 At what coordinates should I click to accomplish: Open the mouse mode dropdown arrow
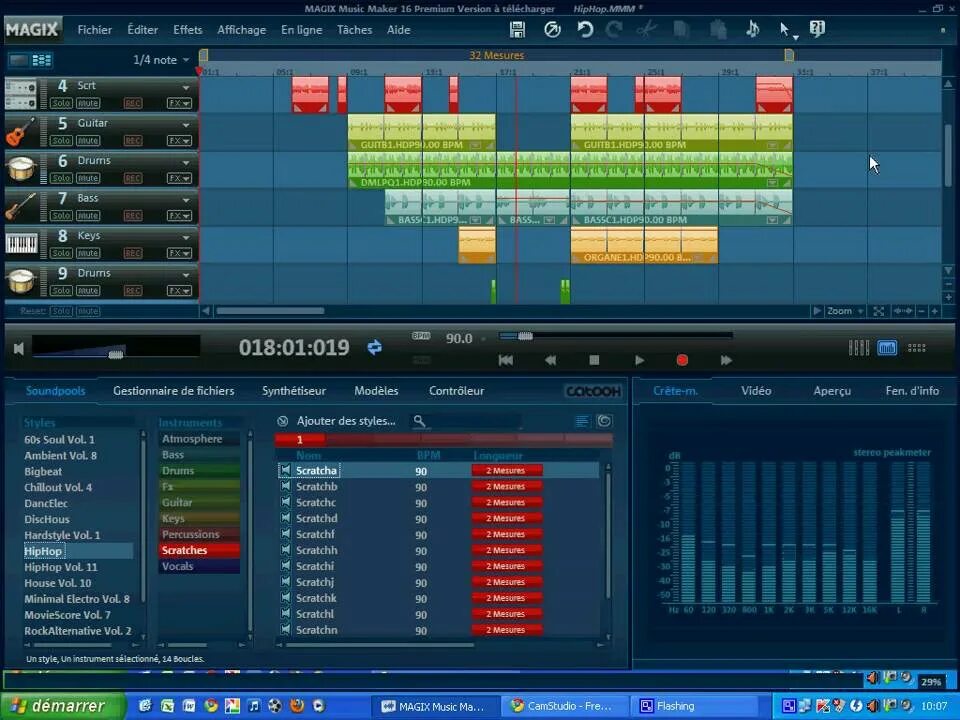point(795,37)
